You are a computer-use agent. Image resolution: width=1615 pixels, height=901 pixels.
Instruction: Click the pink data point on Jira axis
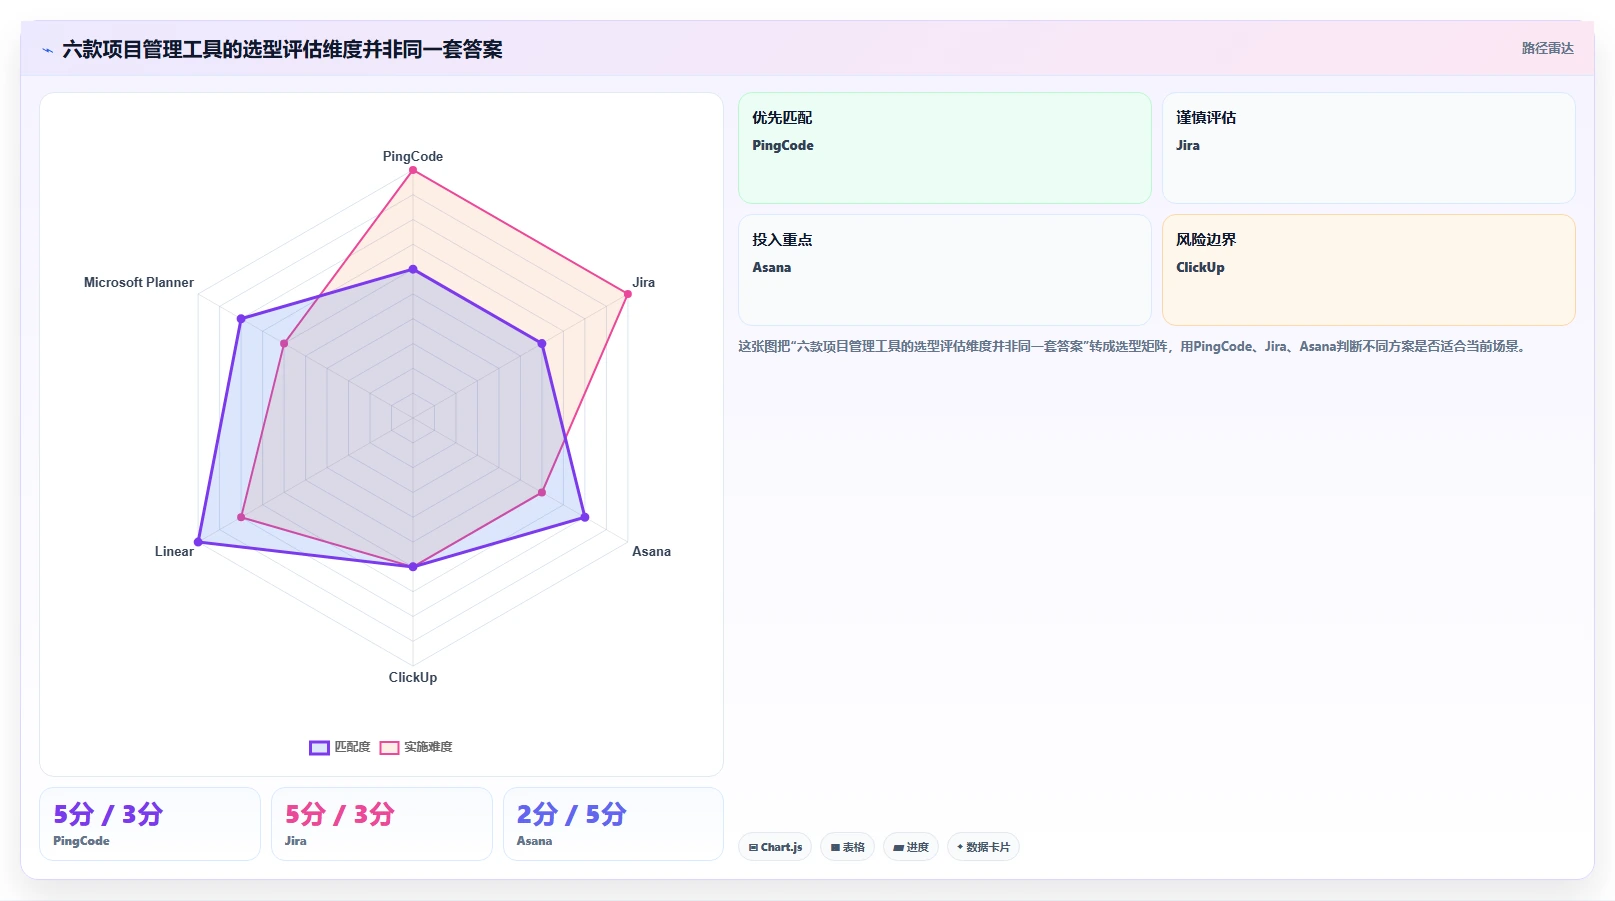click(628, 294)
